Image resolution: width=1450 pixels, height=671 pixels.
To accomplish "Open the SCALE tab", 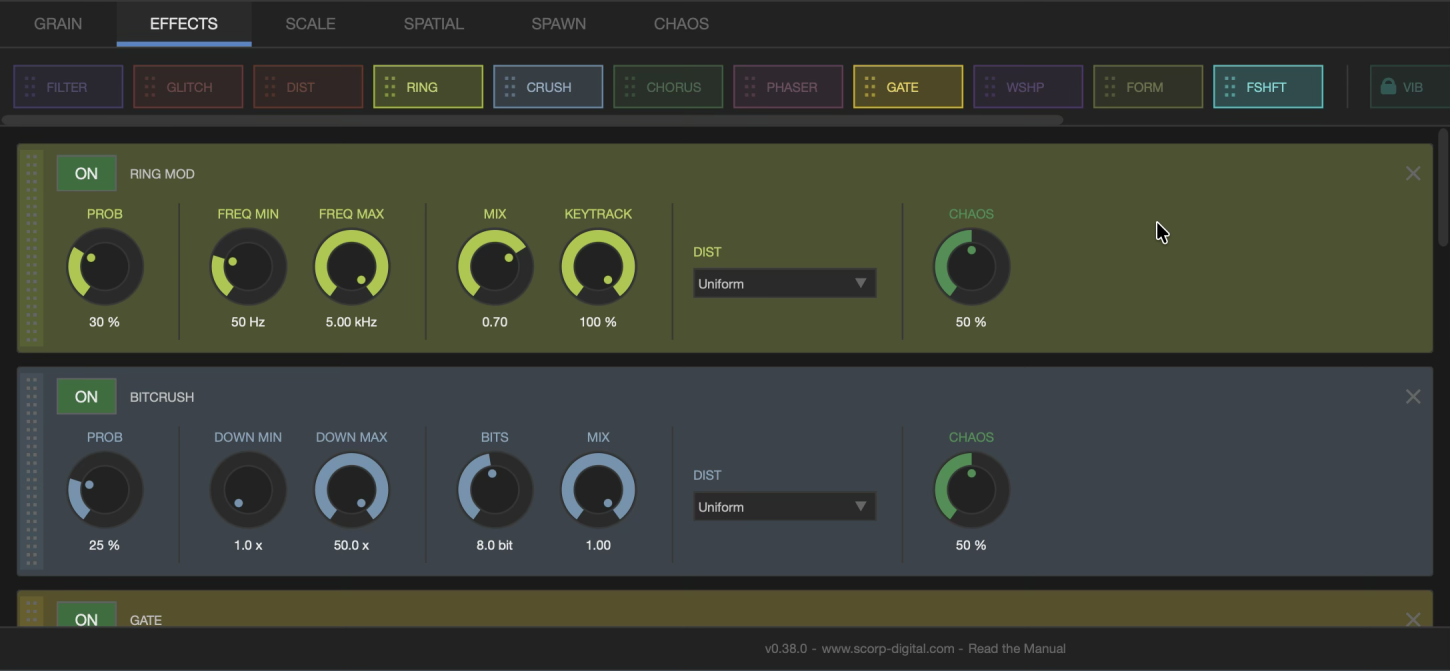I will tap(310, 23).
